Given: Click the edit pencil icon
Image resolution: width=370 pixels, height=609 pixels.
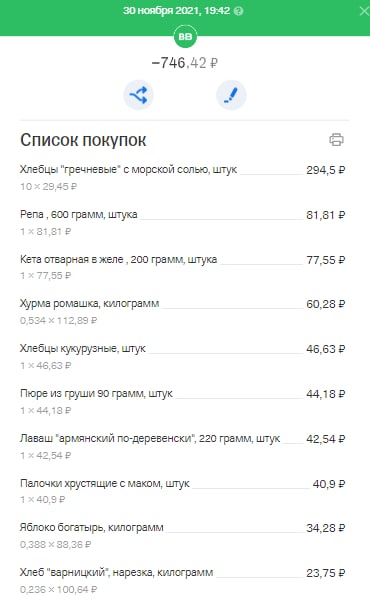Looking at the screenshot, I should [x=231, y=95].
